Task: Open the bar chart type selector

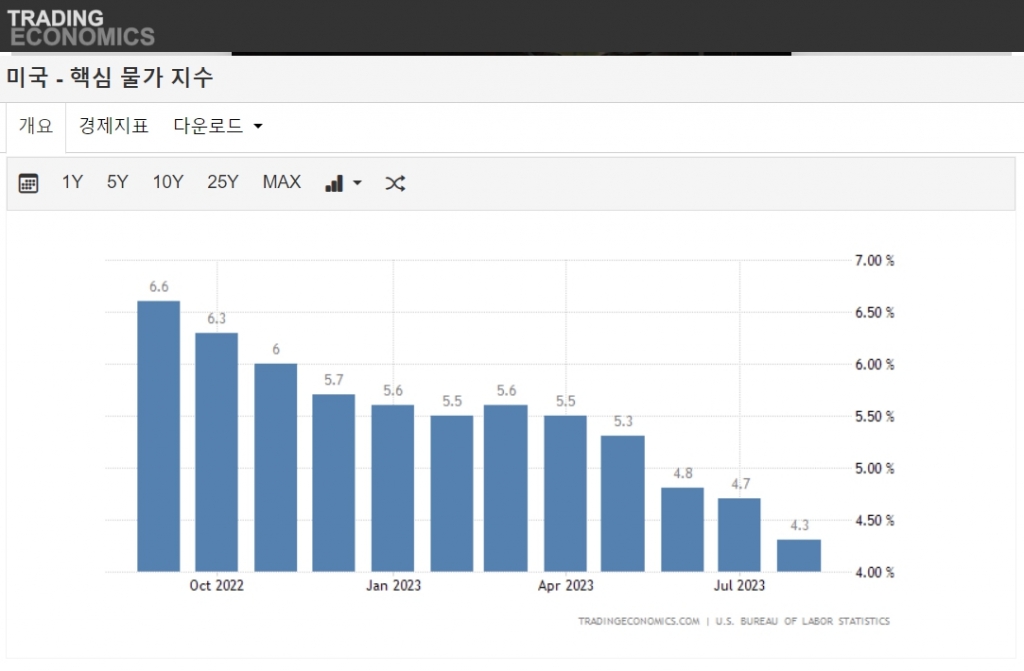Action: (335, 183)
